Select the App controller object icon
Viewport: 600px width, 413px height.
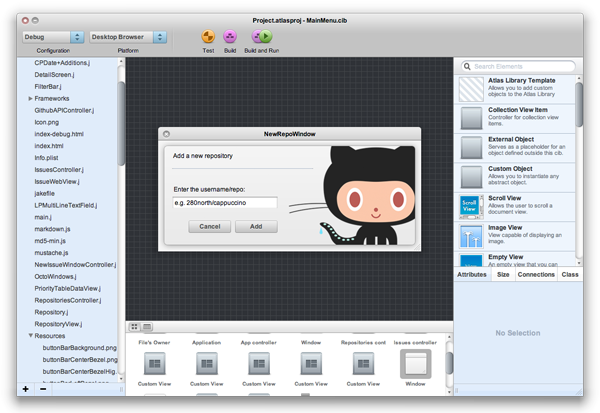click(259, 363)
